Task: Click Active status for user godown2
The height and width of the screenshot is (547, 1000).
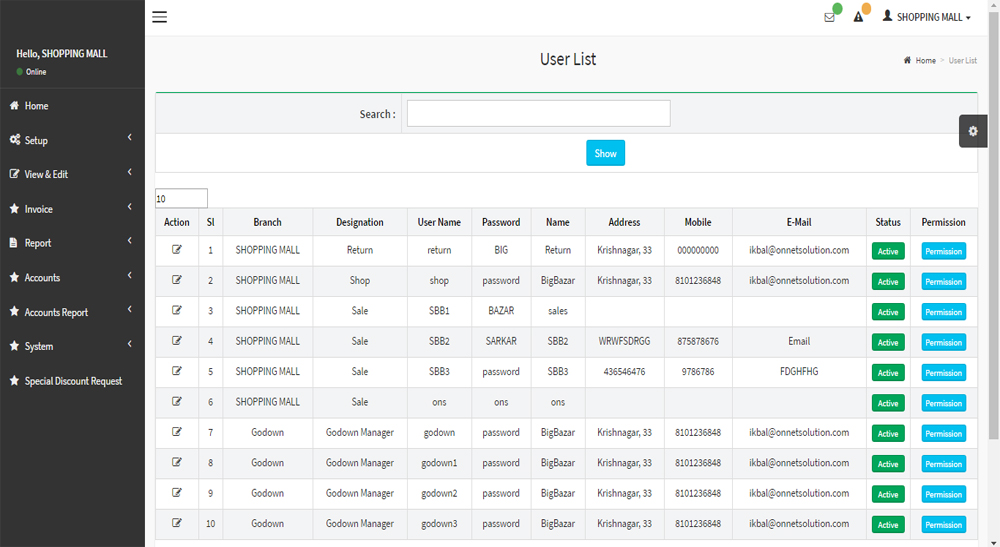Action: click(x=888, y=494)
